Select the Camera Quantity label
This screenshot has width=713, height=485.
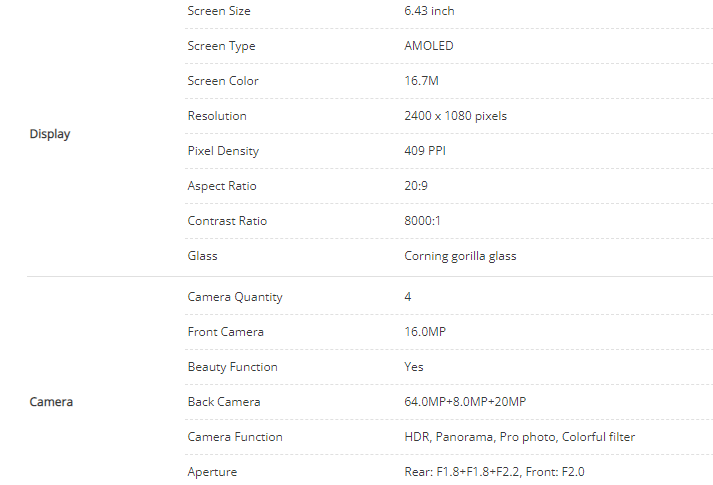pos(235,297)
